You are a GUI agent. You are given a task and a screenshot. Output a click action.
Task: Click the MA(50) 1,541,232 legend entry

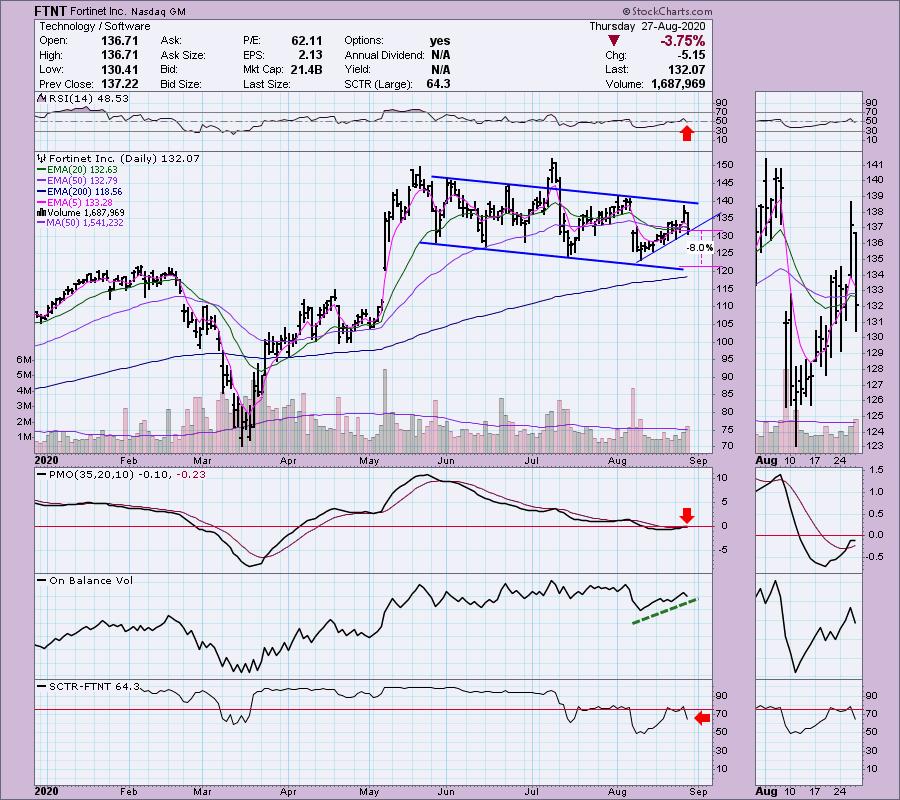coord(80,223)
